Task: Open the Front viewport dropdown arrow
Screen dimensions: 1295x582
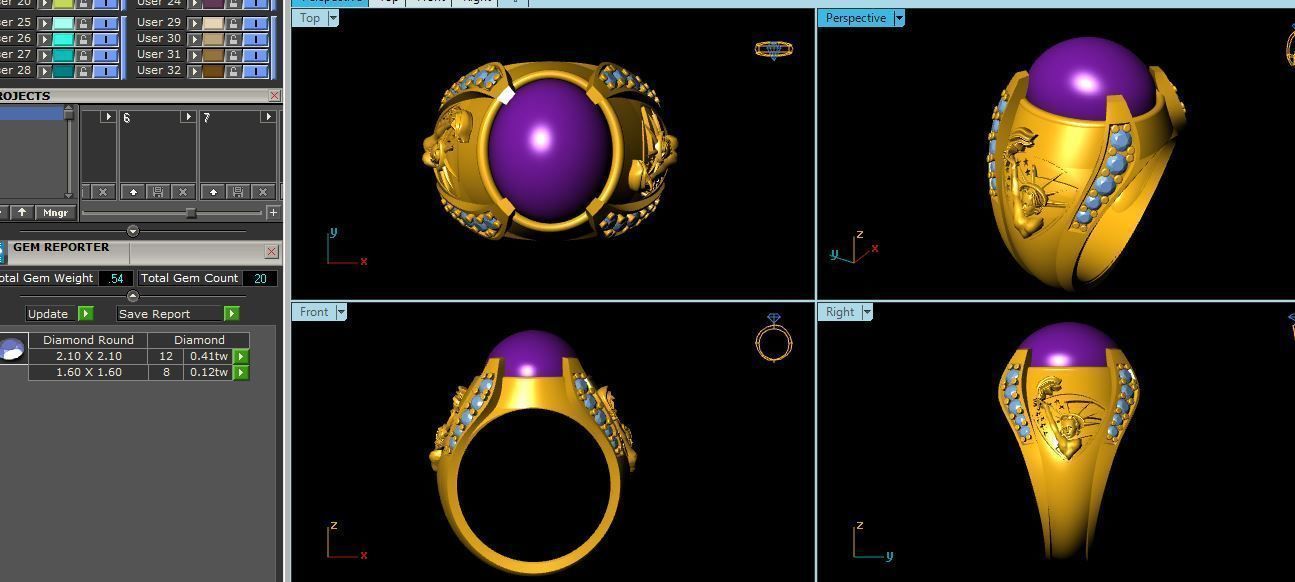Action: coord(341,312)
